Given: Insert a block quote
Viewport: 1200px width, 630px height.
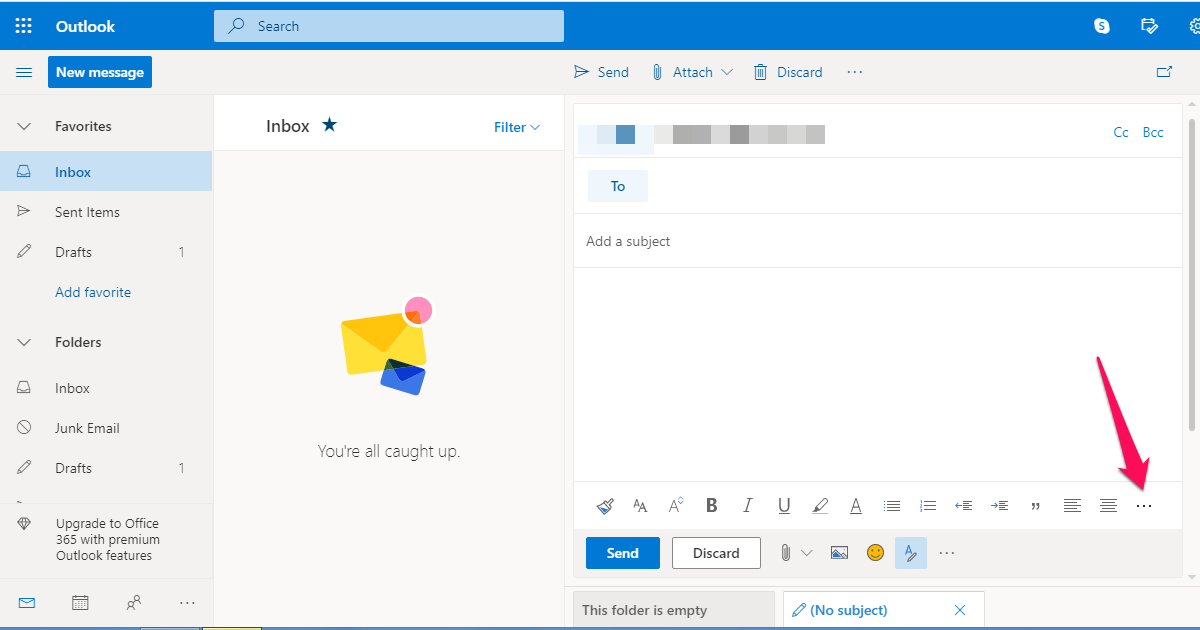Looking at the screenshot, I should (1036, 506).
